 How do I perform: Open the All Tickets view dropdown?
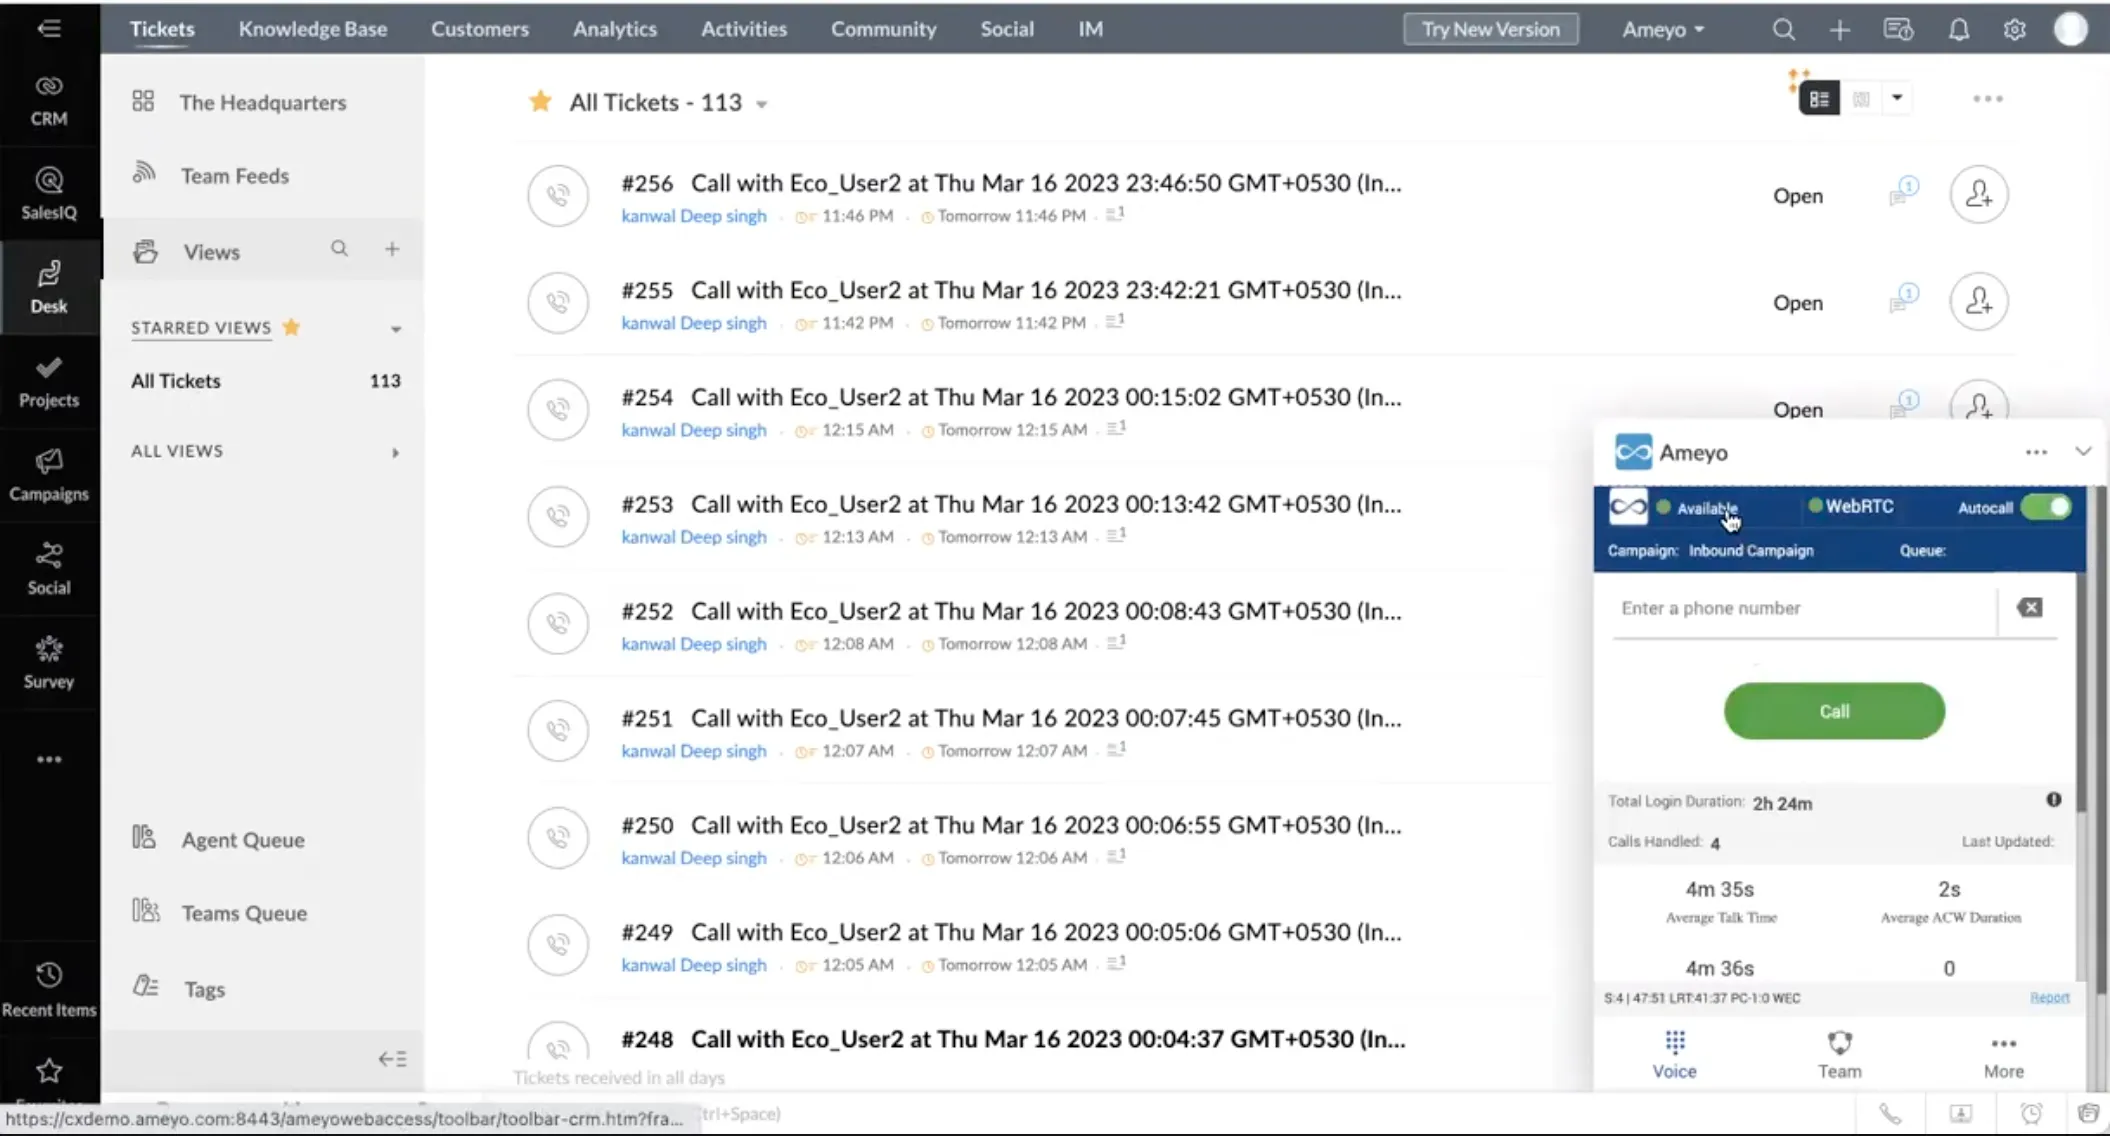point(762,104)
